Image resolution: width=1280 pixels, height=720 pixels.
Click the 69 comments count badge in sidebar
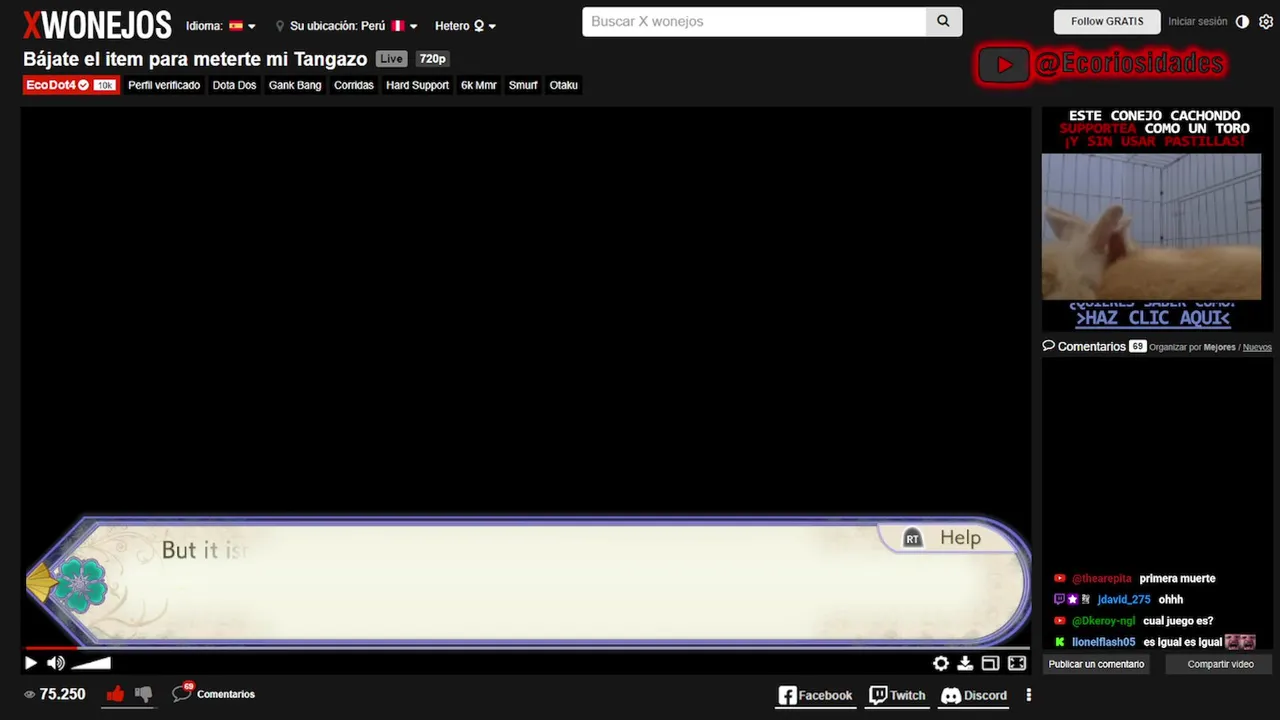coord(1137,346)
